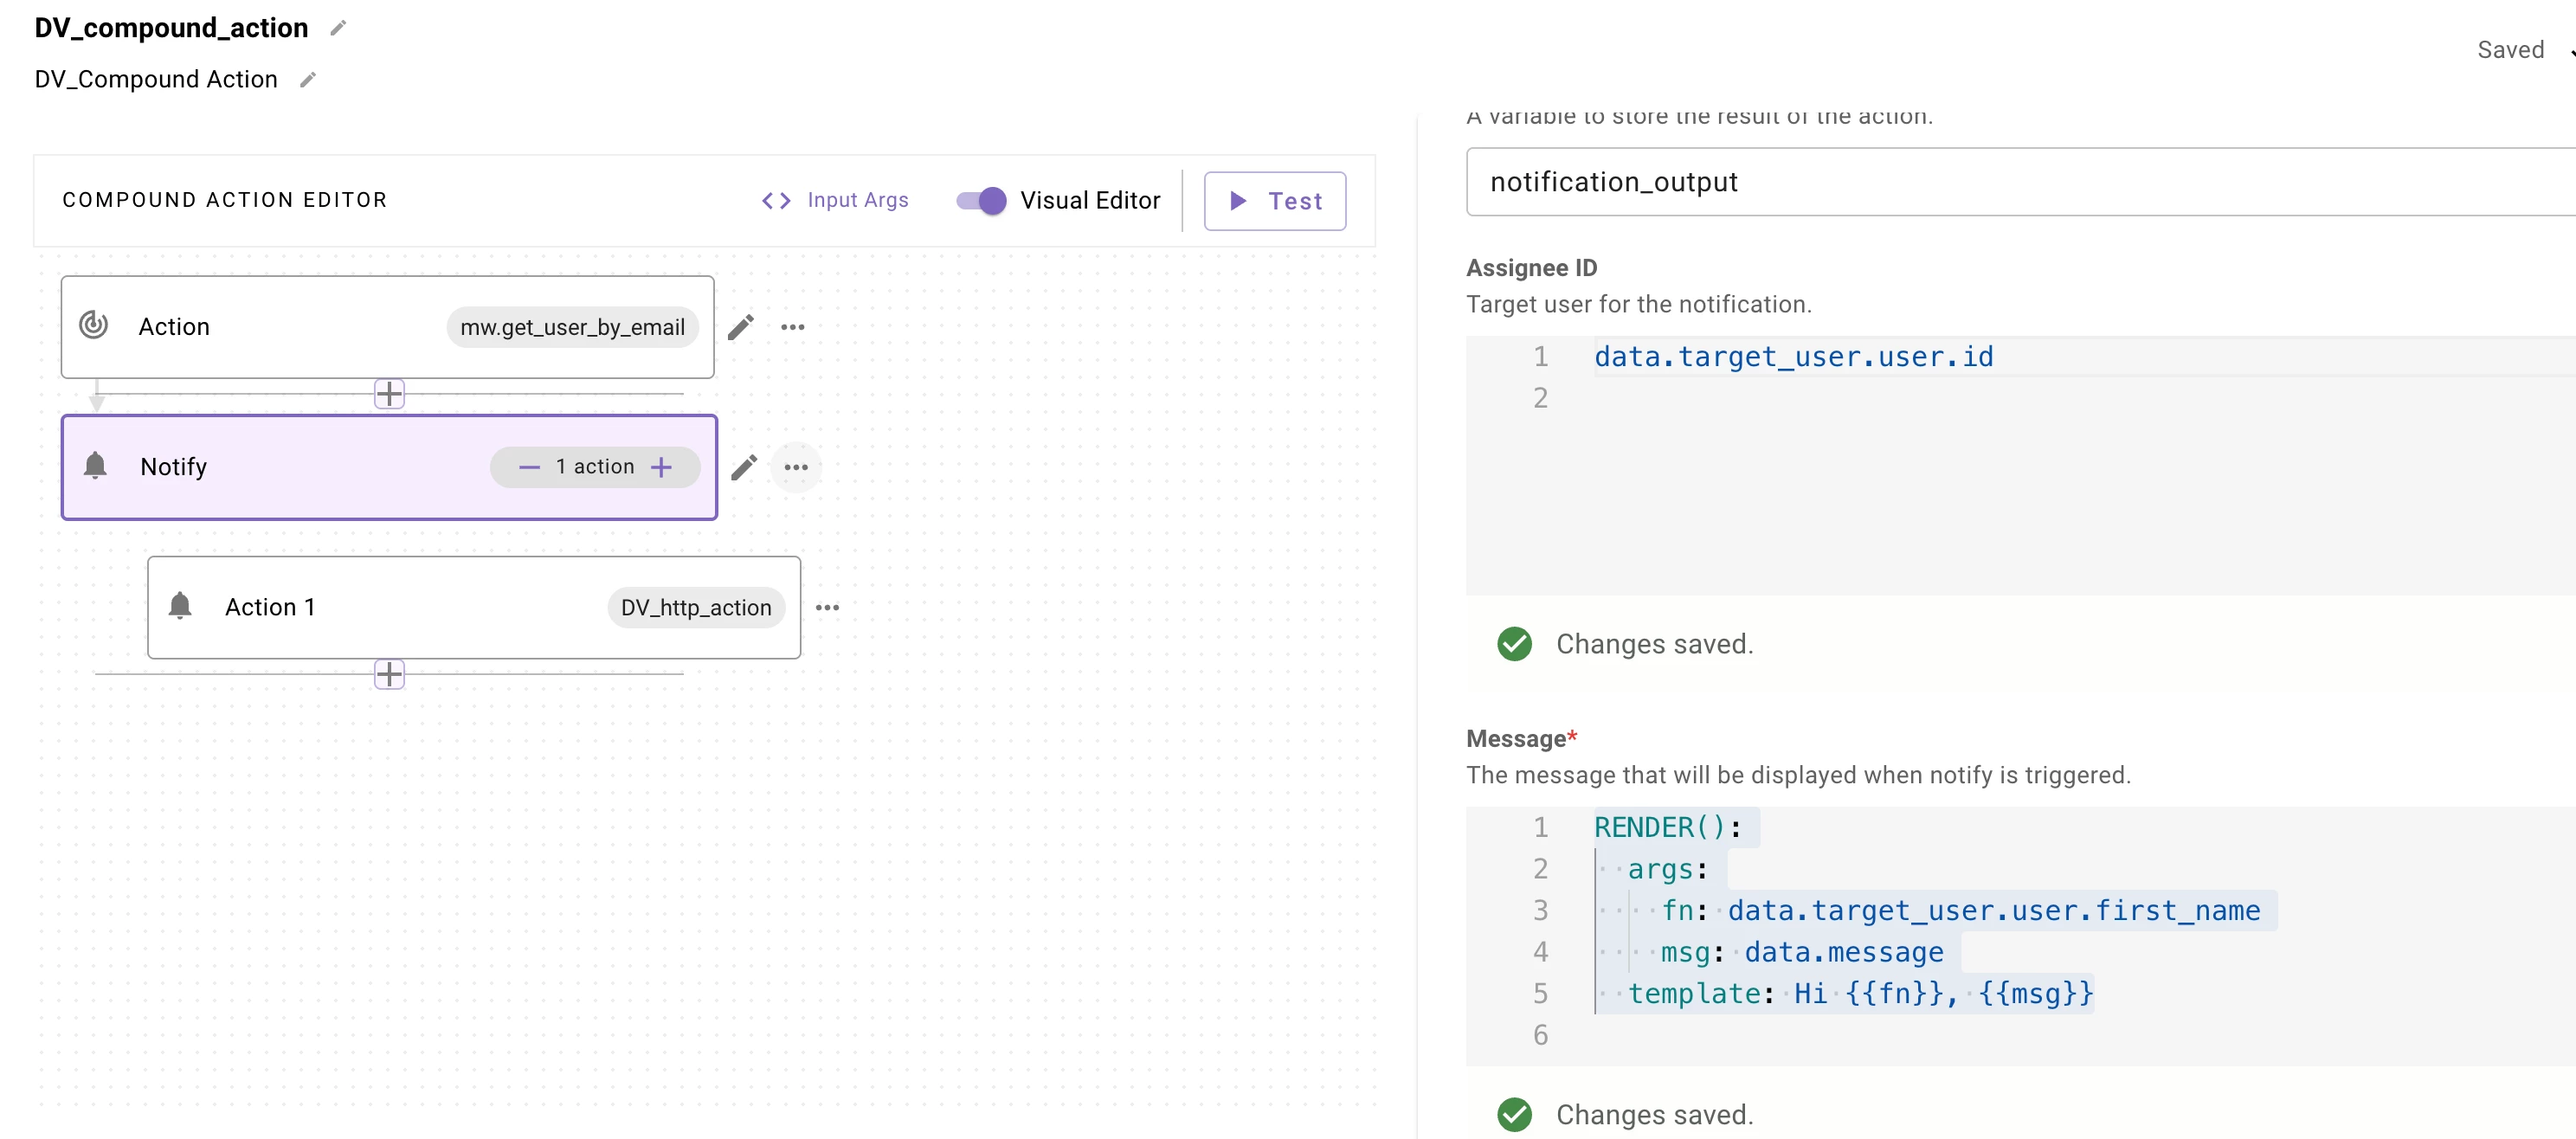This screenshot has height=1139, width=2576.
Task: Open three-dot menu for Notify step
Action: [x=795, y=467]
